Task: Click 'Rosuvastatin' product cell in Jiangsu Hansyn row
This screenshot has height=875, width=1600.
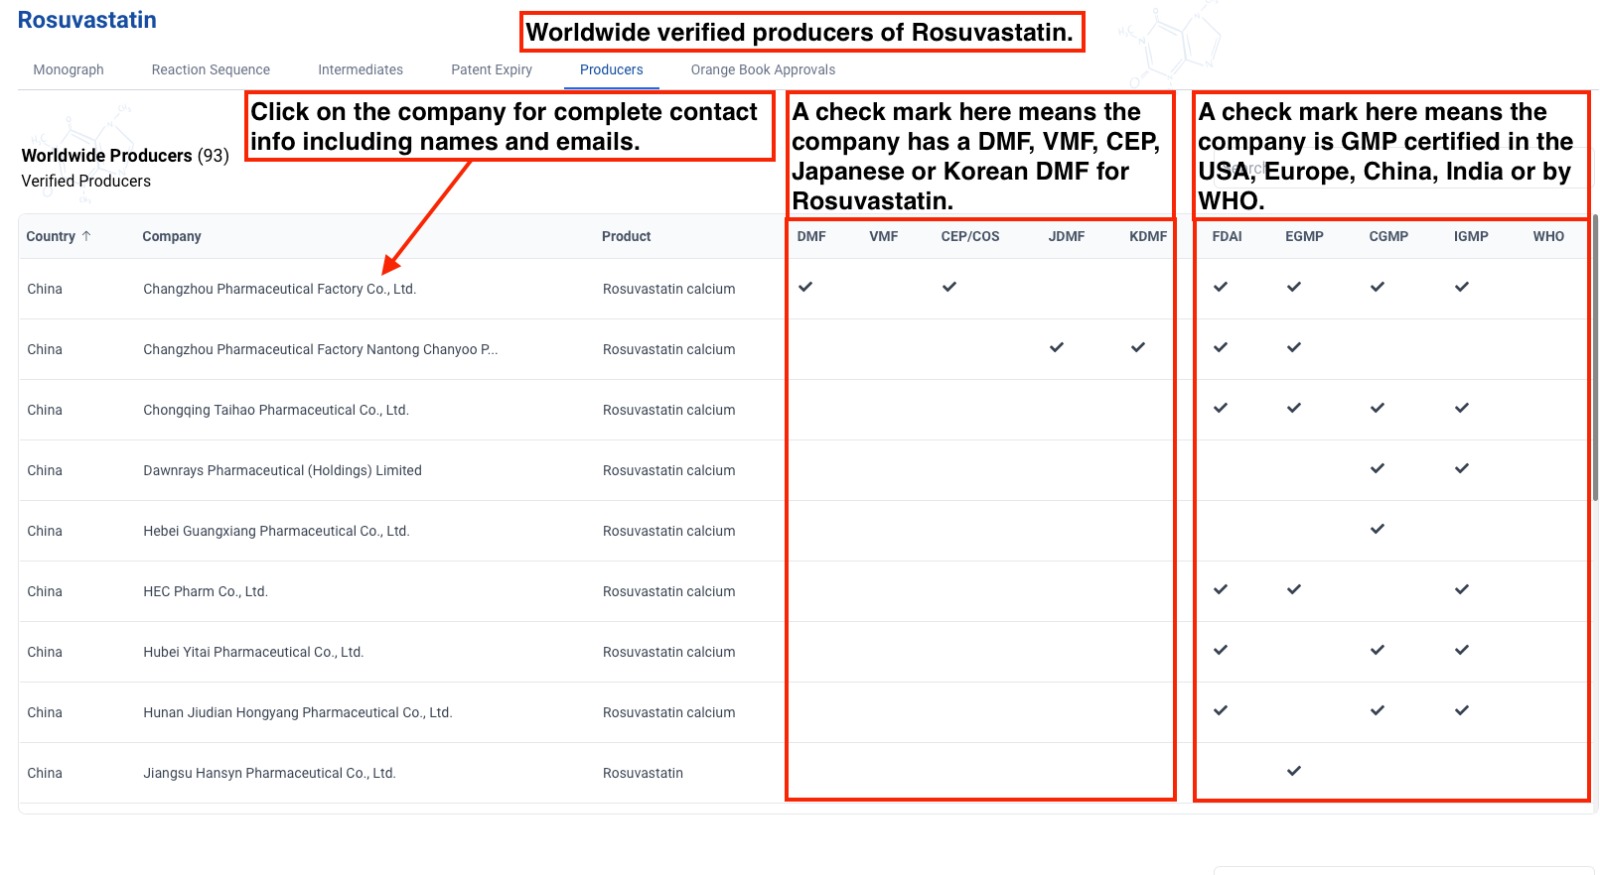Action: [642, 773]
